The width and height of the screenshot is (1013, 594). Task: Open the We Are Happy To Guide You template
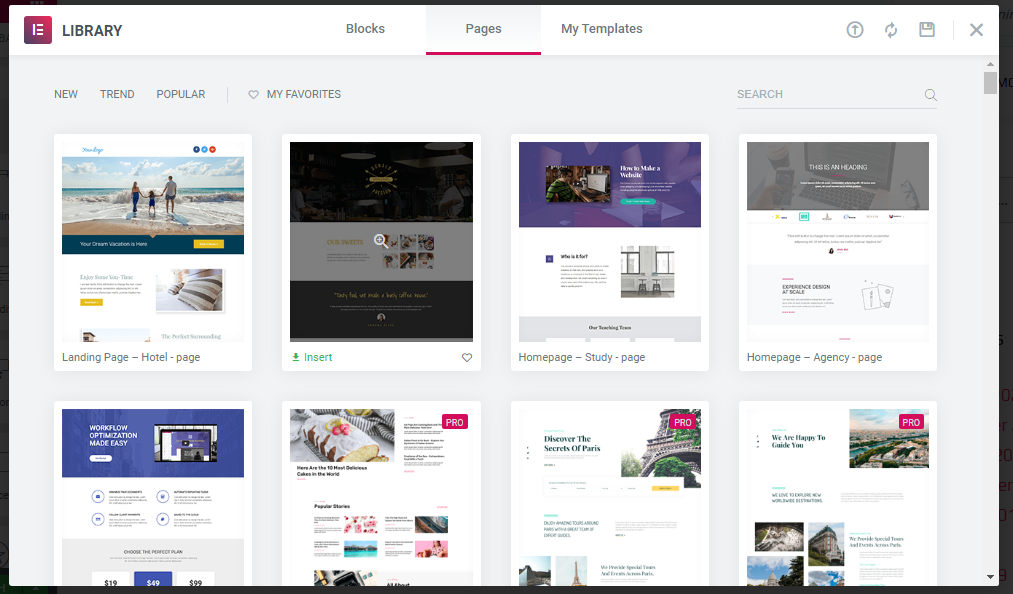[x=838, y=497]
